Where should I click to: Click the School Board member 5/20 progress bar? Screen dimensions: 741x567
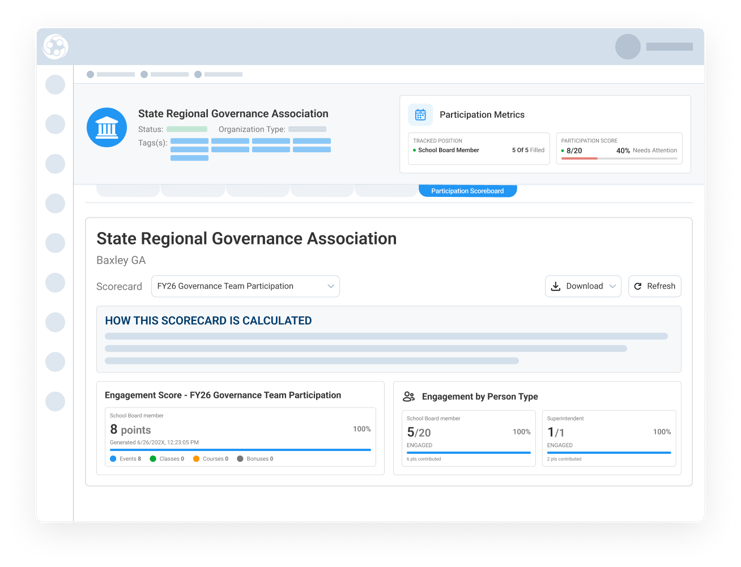click(468, 453)
